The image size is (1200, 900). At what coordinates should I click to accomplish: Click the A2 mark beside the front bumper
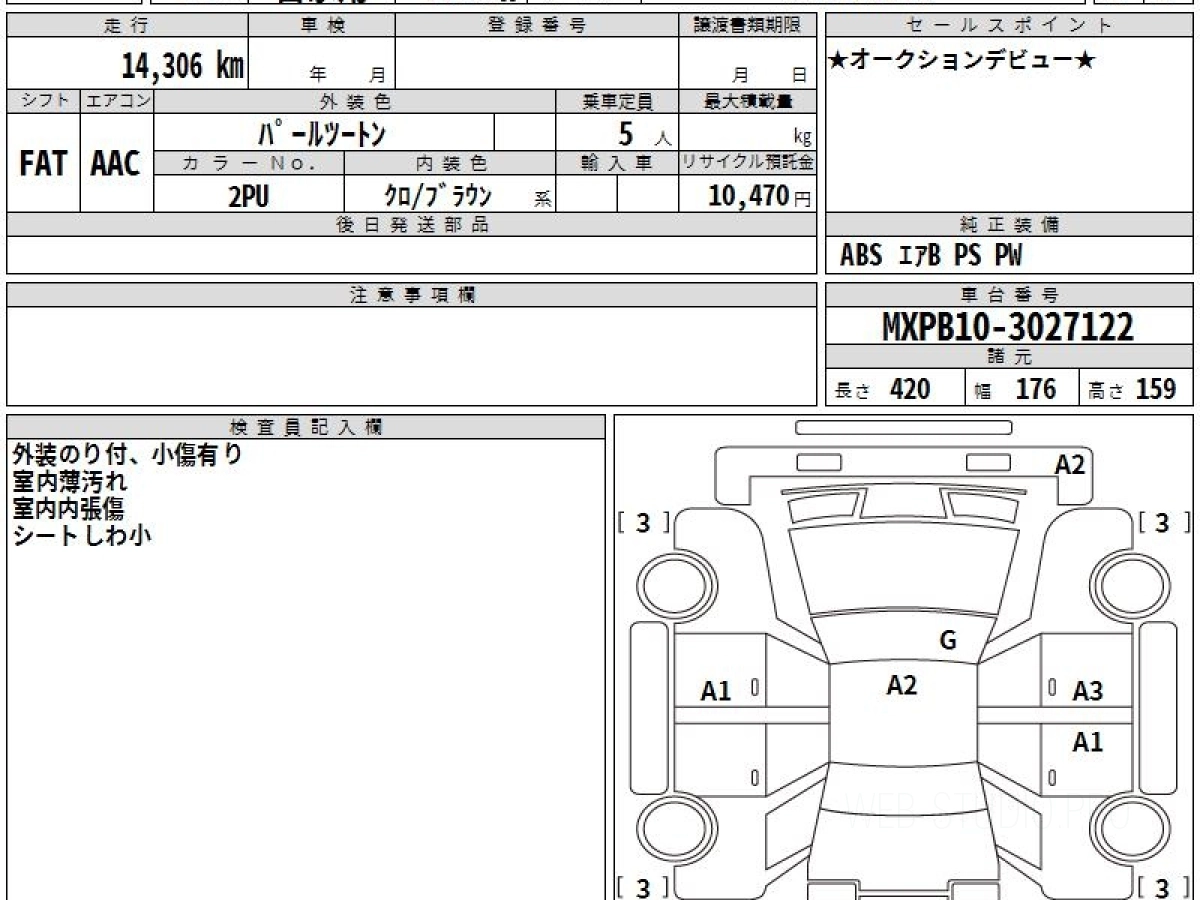click(x=1070, y=464)
